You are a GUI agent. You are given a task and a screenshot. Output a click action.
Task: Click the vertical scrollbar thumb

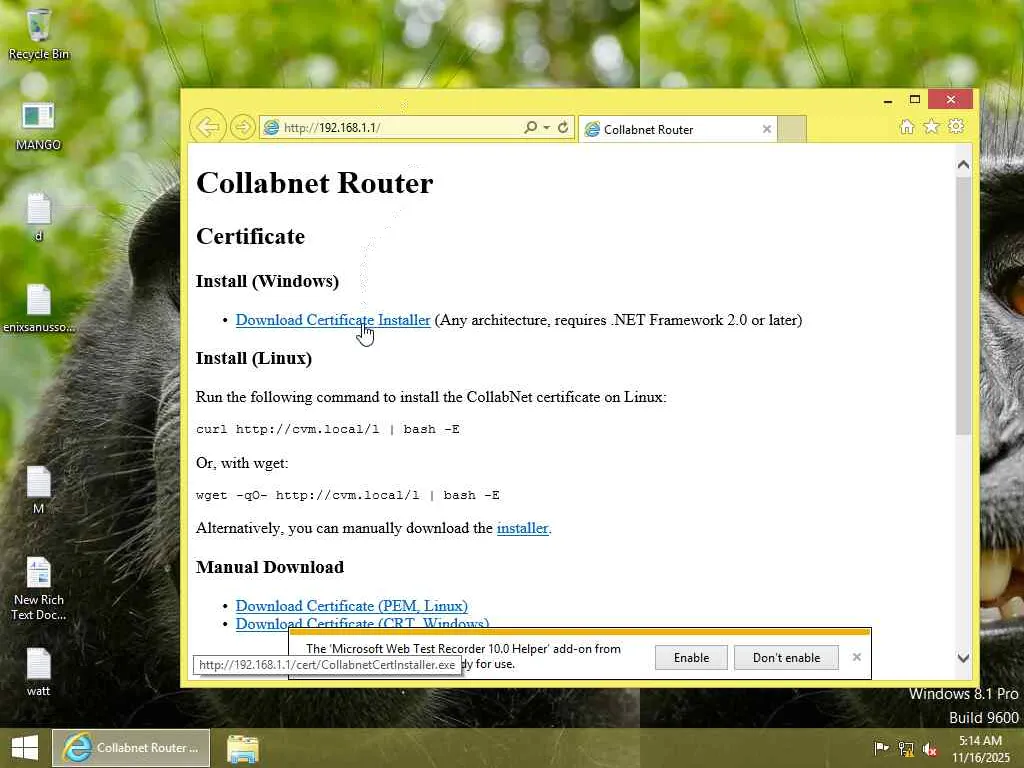(x=963, y=305)
